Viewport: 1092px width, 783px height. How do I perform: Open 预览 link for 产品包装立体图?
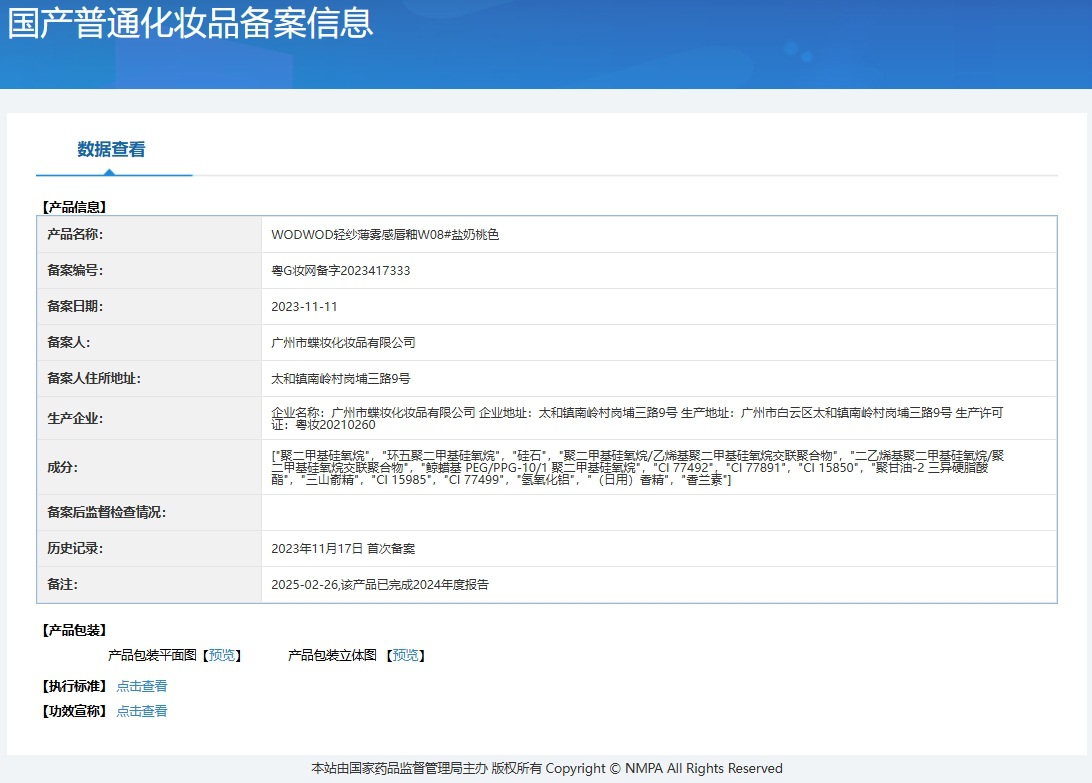[x=405, y=656]
